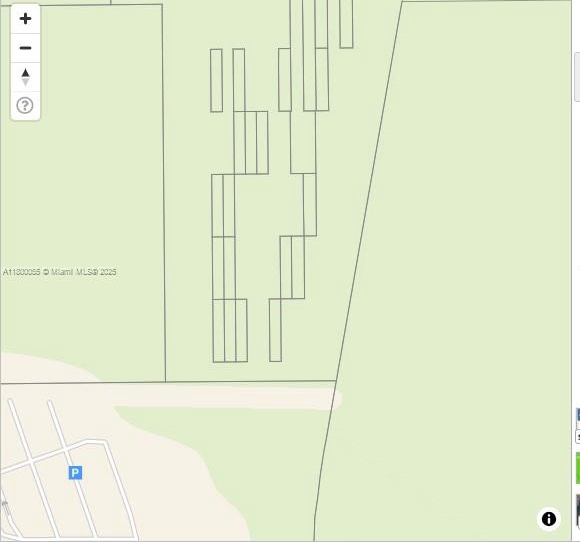
Task: Select the isolated narrow parcel at top right of cluster
Action: 346,24
